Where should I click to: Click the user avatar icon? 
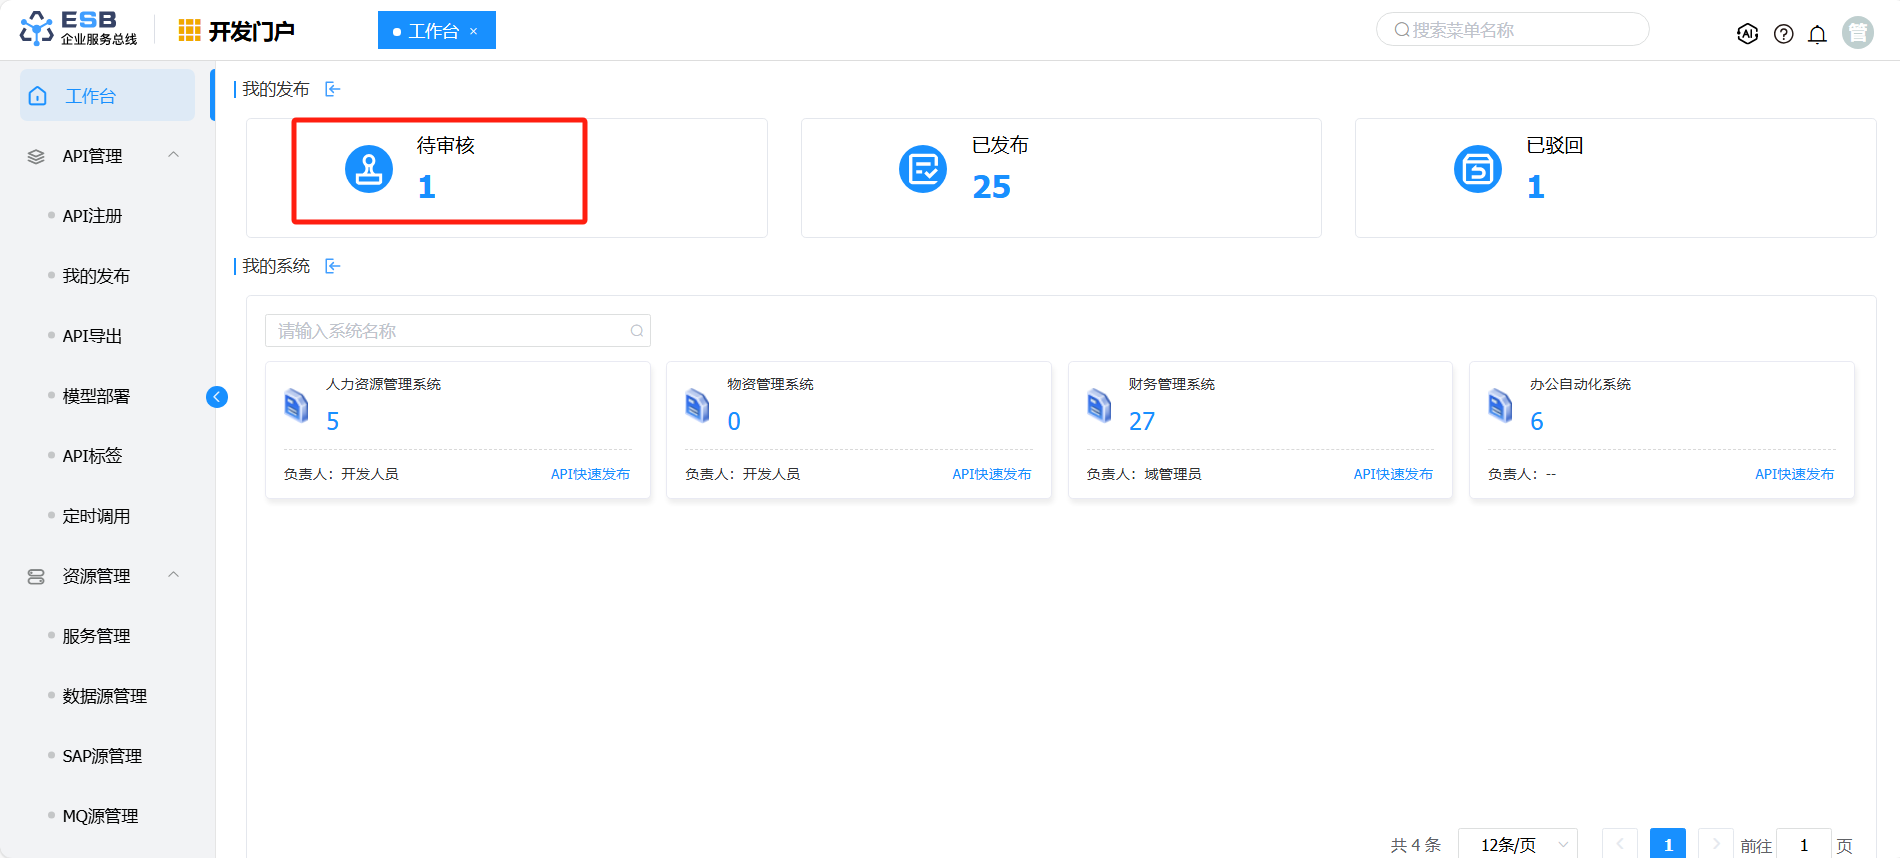click(x=1857, y=33)
